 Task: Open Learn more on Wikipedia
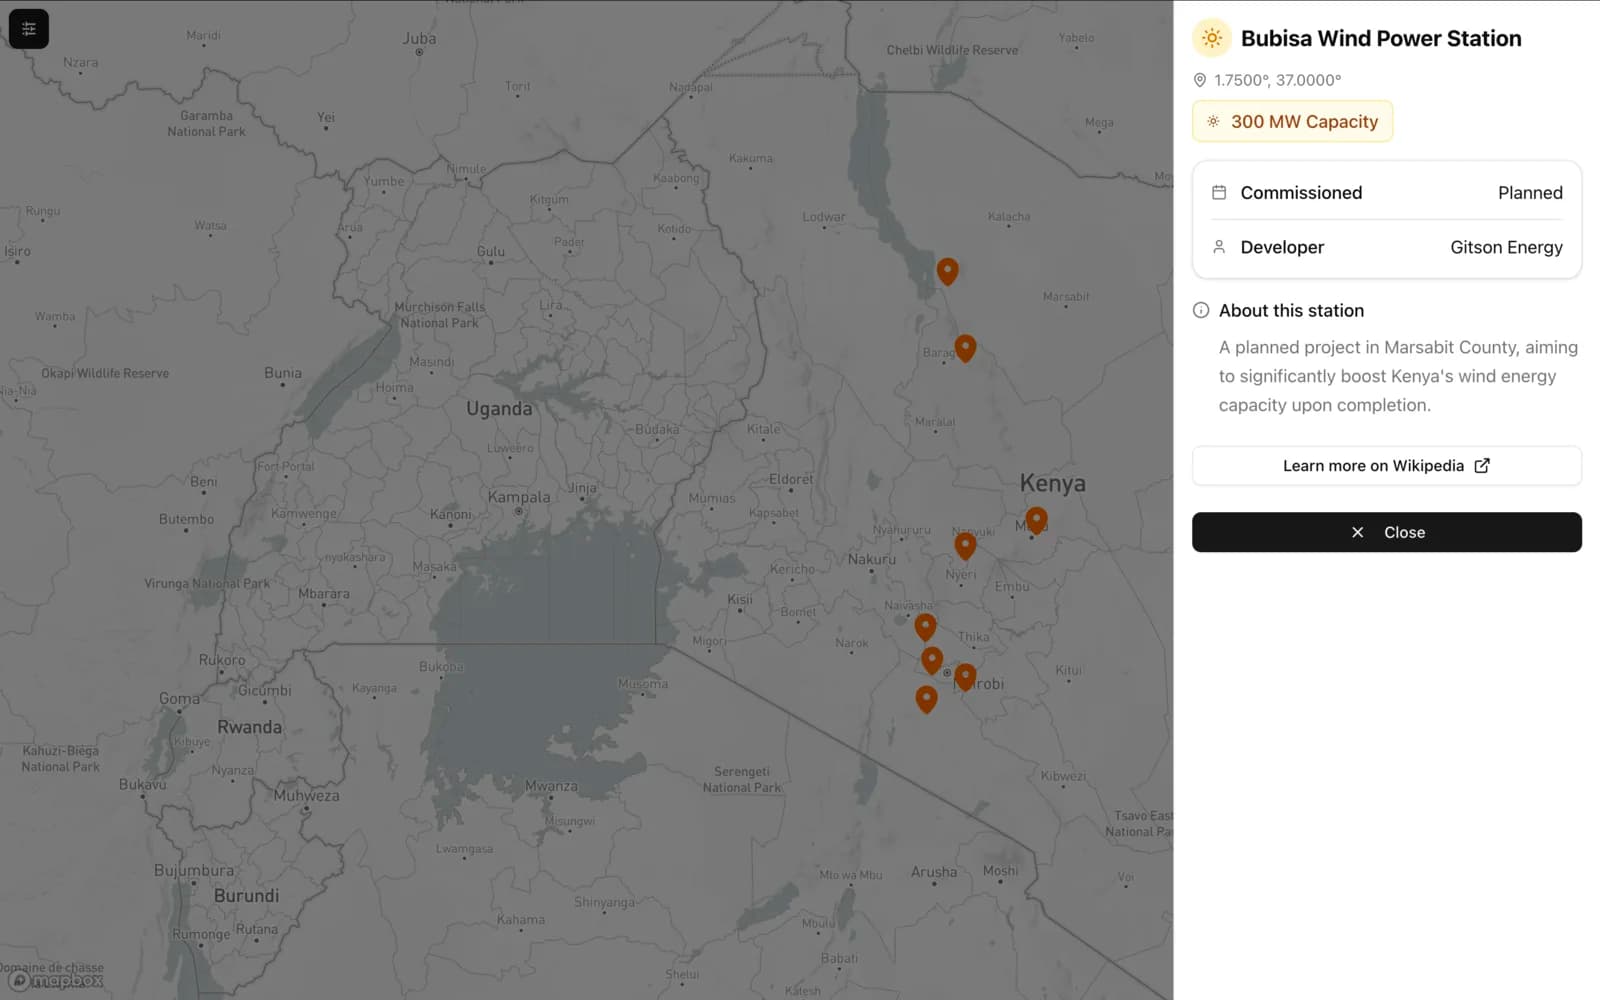point(1387,466)
